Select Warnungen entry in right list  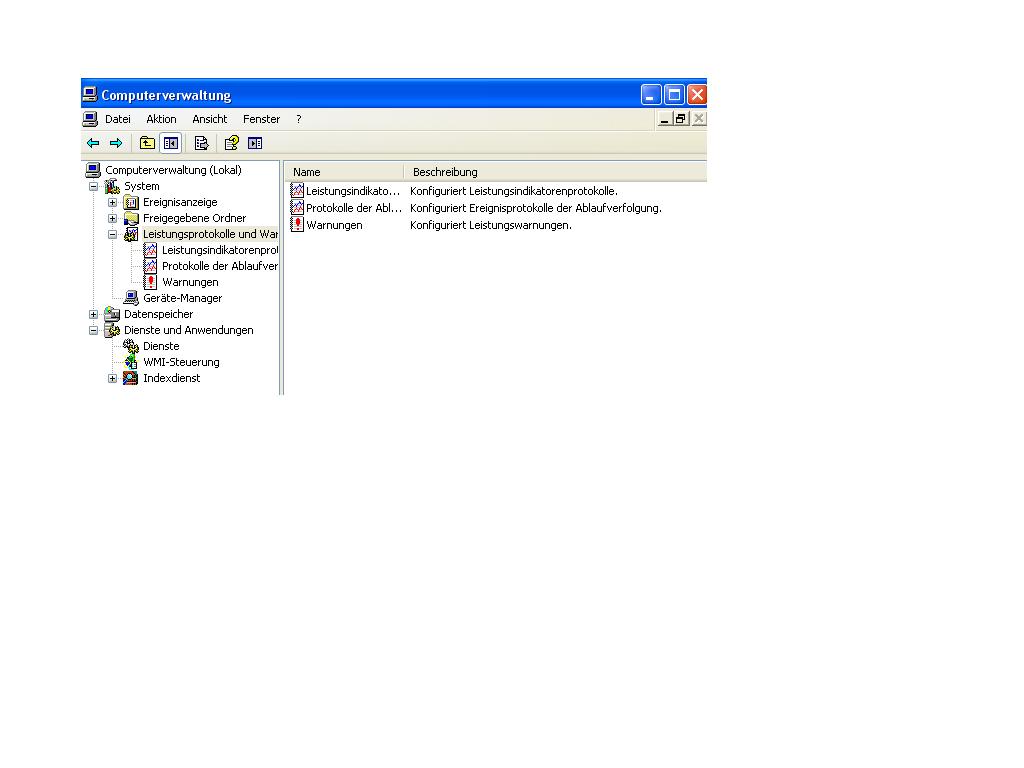pyautogui.click(x=327, y=225)
